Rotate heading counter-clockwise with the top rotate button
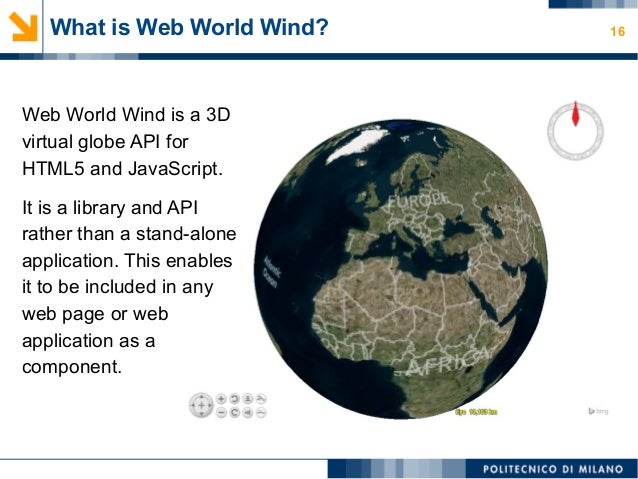 234,399
